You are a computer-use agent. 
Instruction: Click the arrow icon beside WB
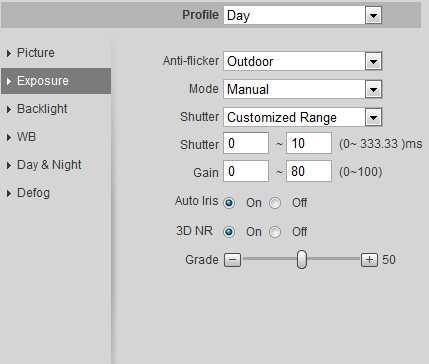coord(9,137)
